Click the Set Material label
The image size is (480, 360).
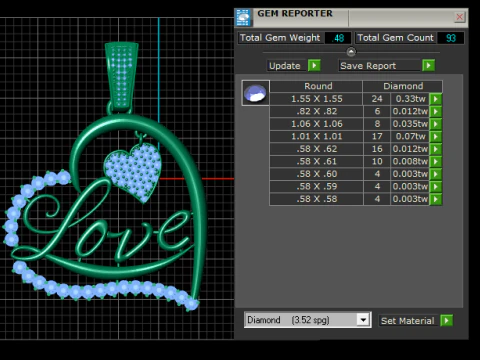[x=408, y=321]
